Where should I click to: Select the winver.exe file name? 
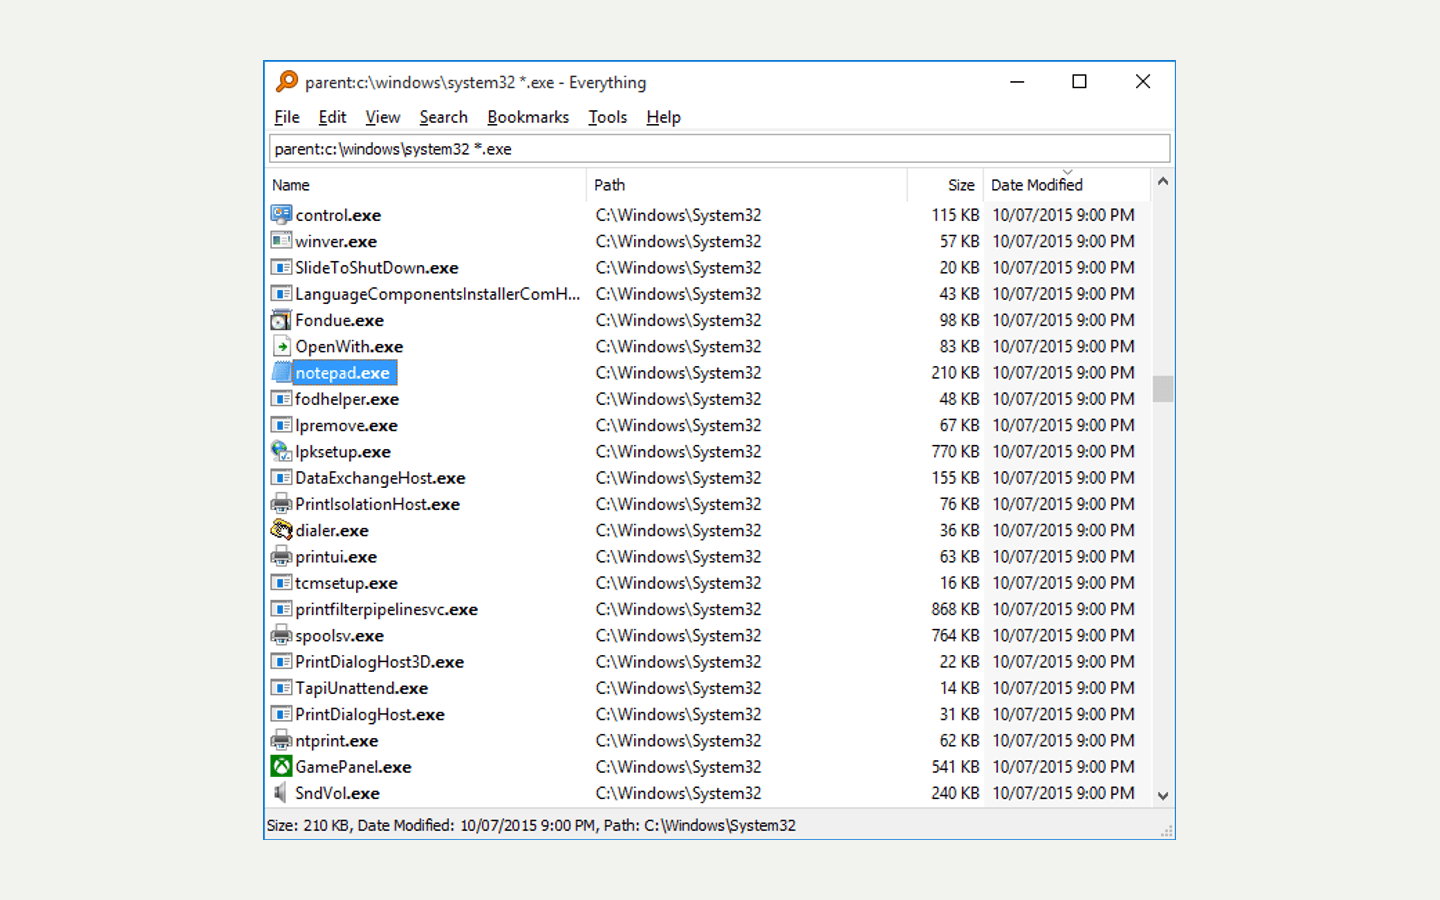click(336, 241)
